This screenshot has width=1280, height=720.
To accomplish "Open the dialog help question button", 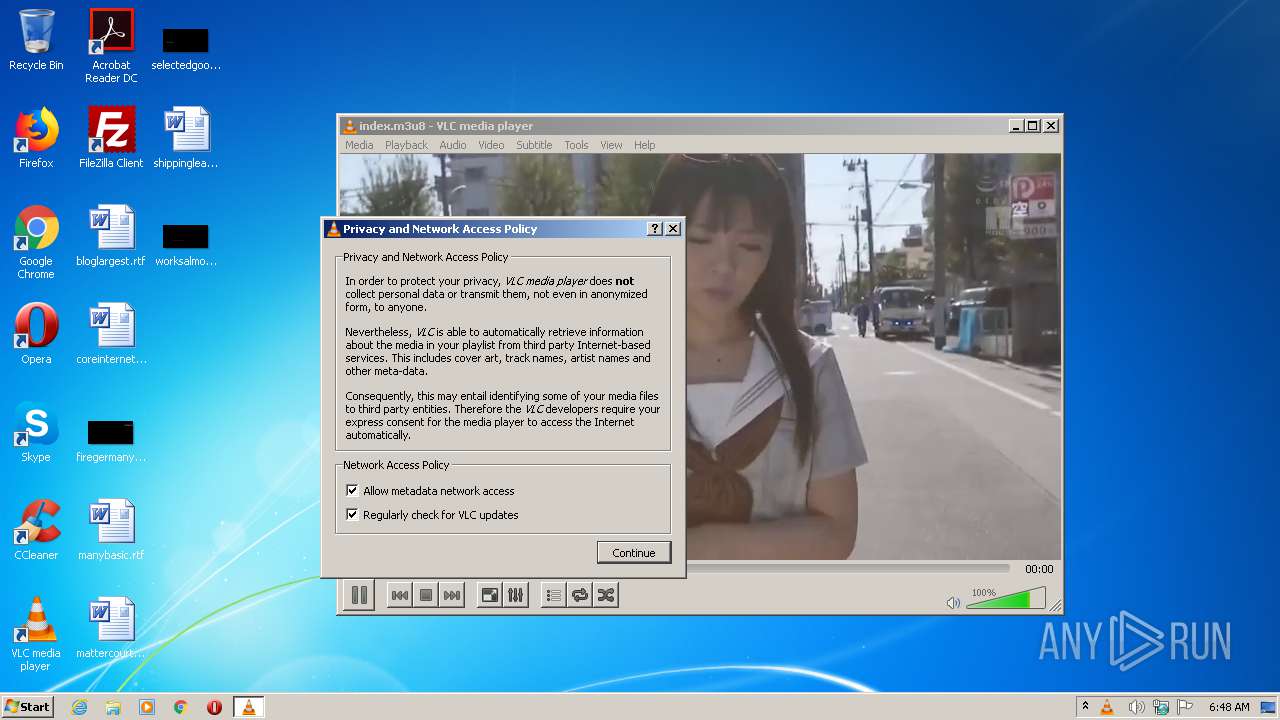I will (655, 229).
